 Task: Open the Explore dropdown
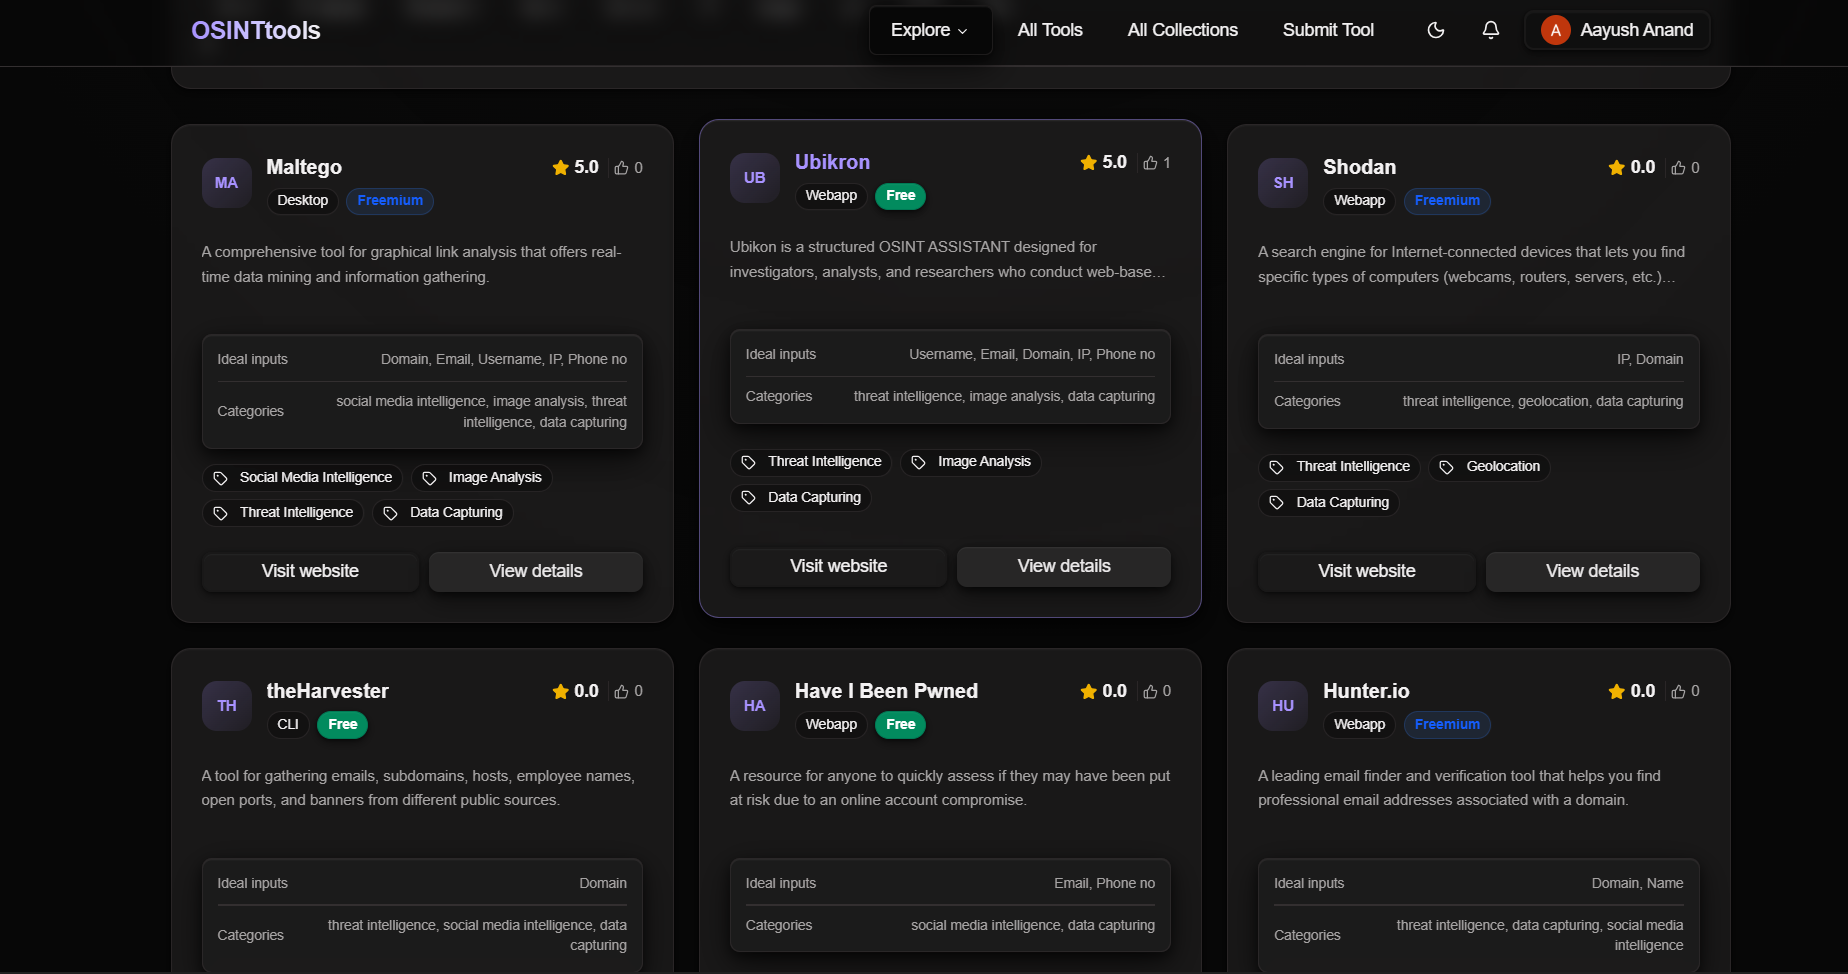929,30
